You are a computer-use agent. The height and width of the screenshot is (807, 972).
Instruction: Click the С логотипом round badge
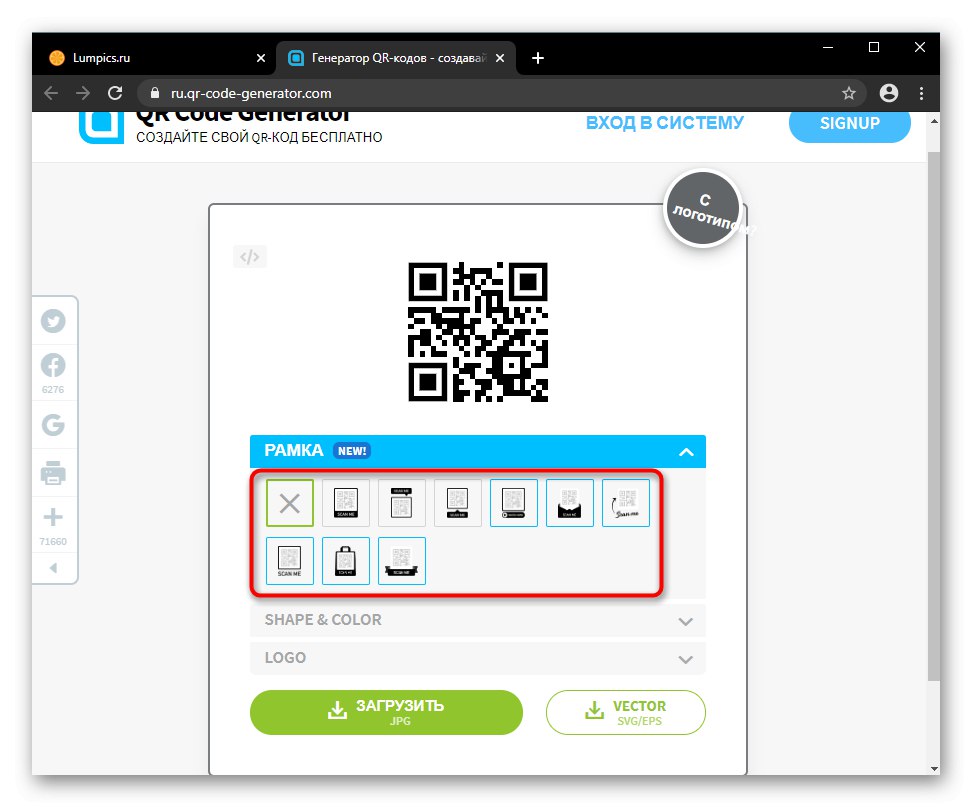[x=703, y=209]
